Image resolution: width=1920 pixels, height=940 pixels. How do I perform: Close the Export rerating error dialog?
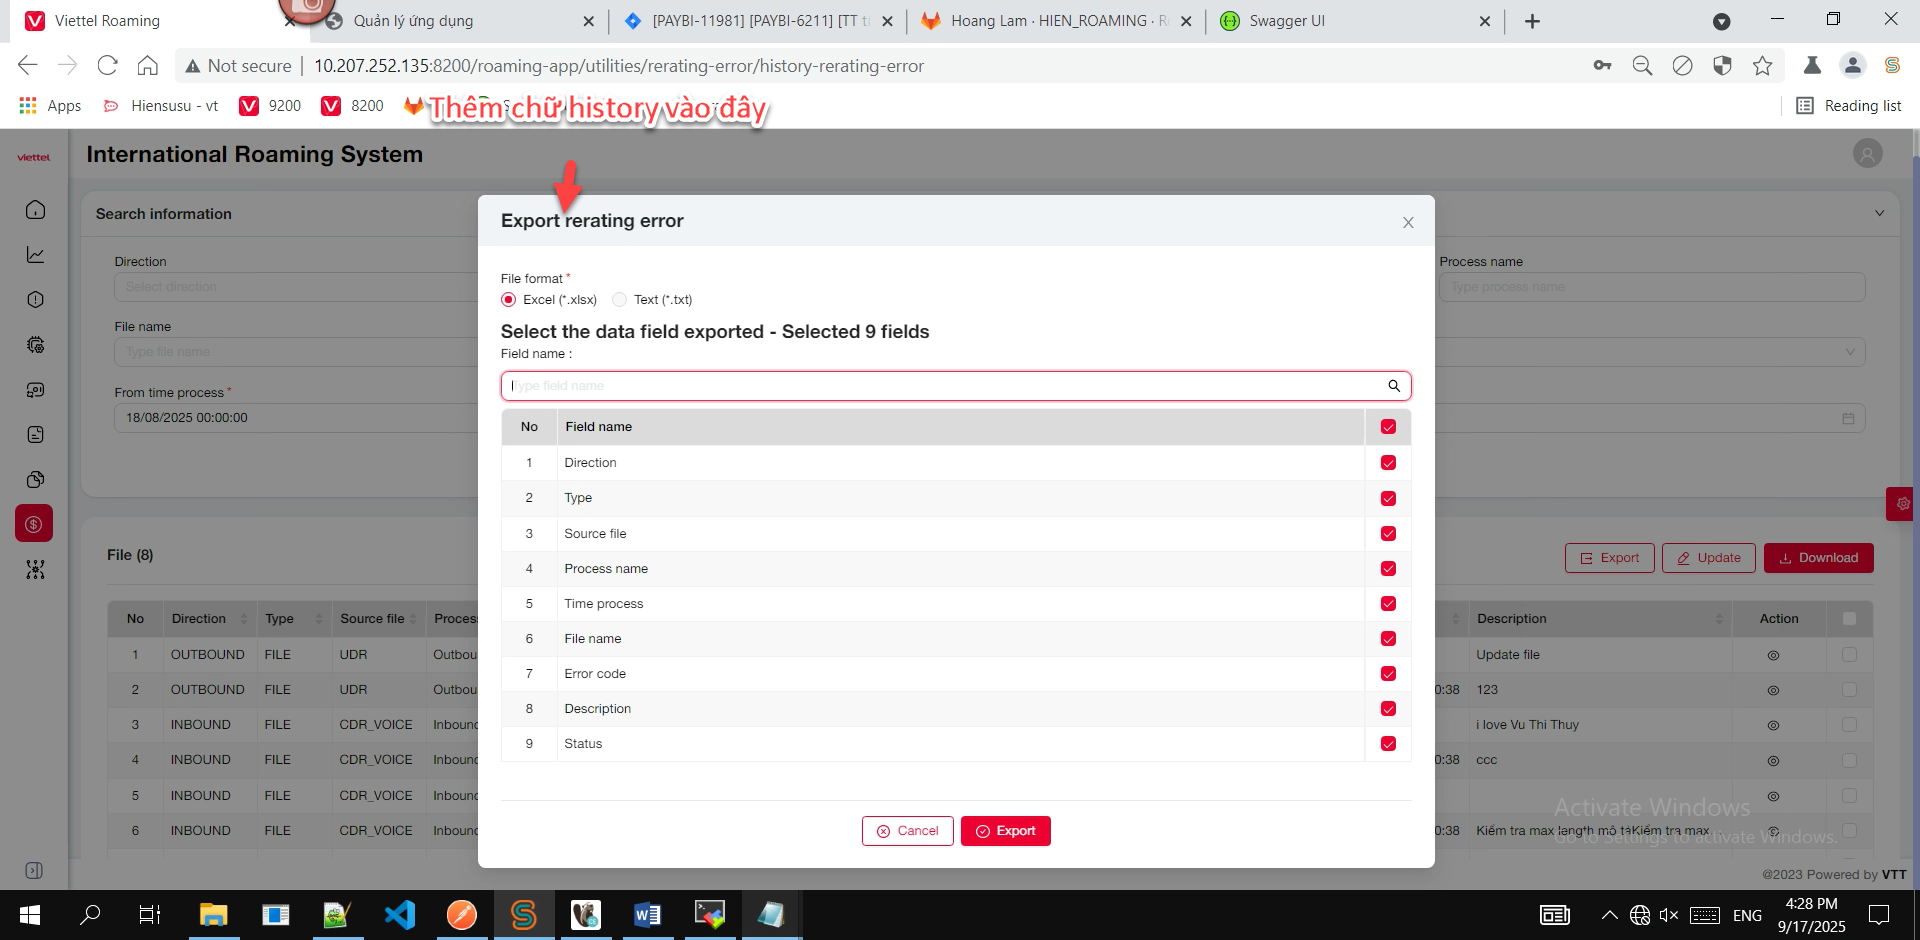click(1408, 222)
